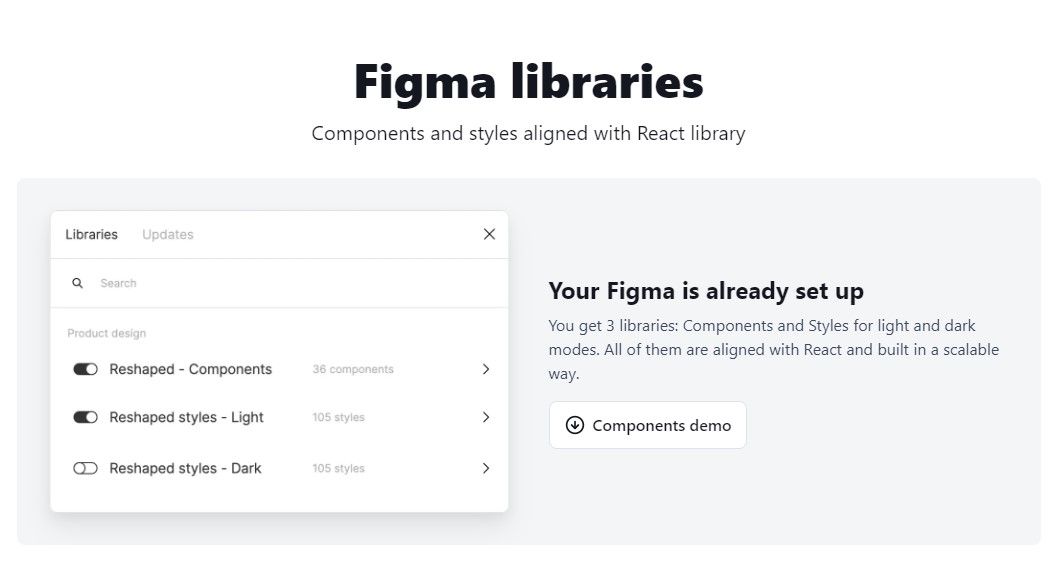Expand Reshaped - Components chevron arrow

tap(486, 369)
